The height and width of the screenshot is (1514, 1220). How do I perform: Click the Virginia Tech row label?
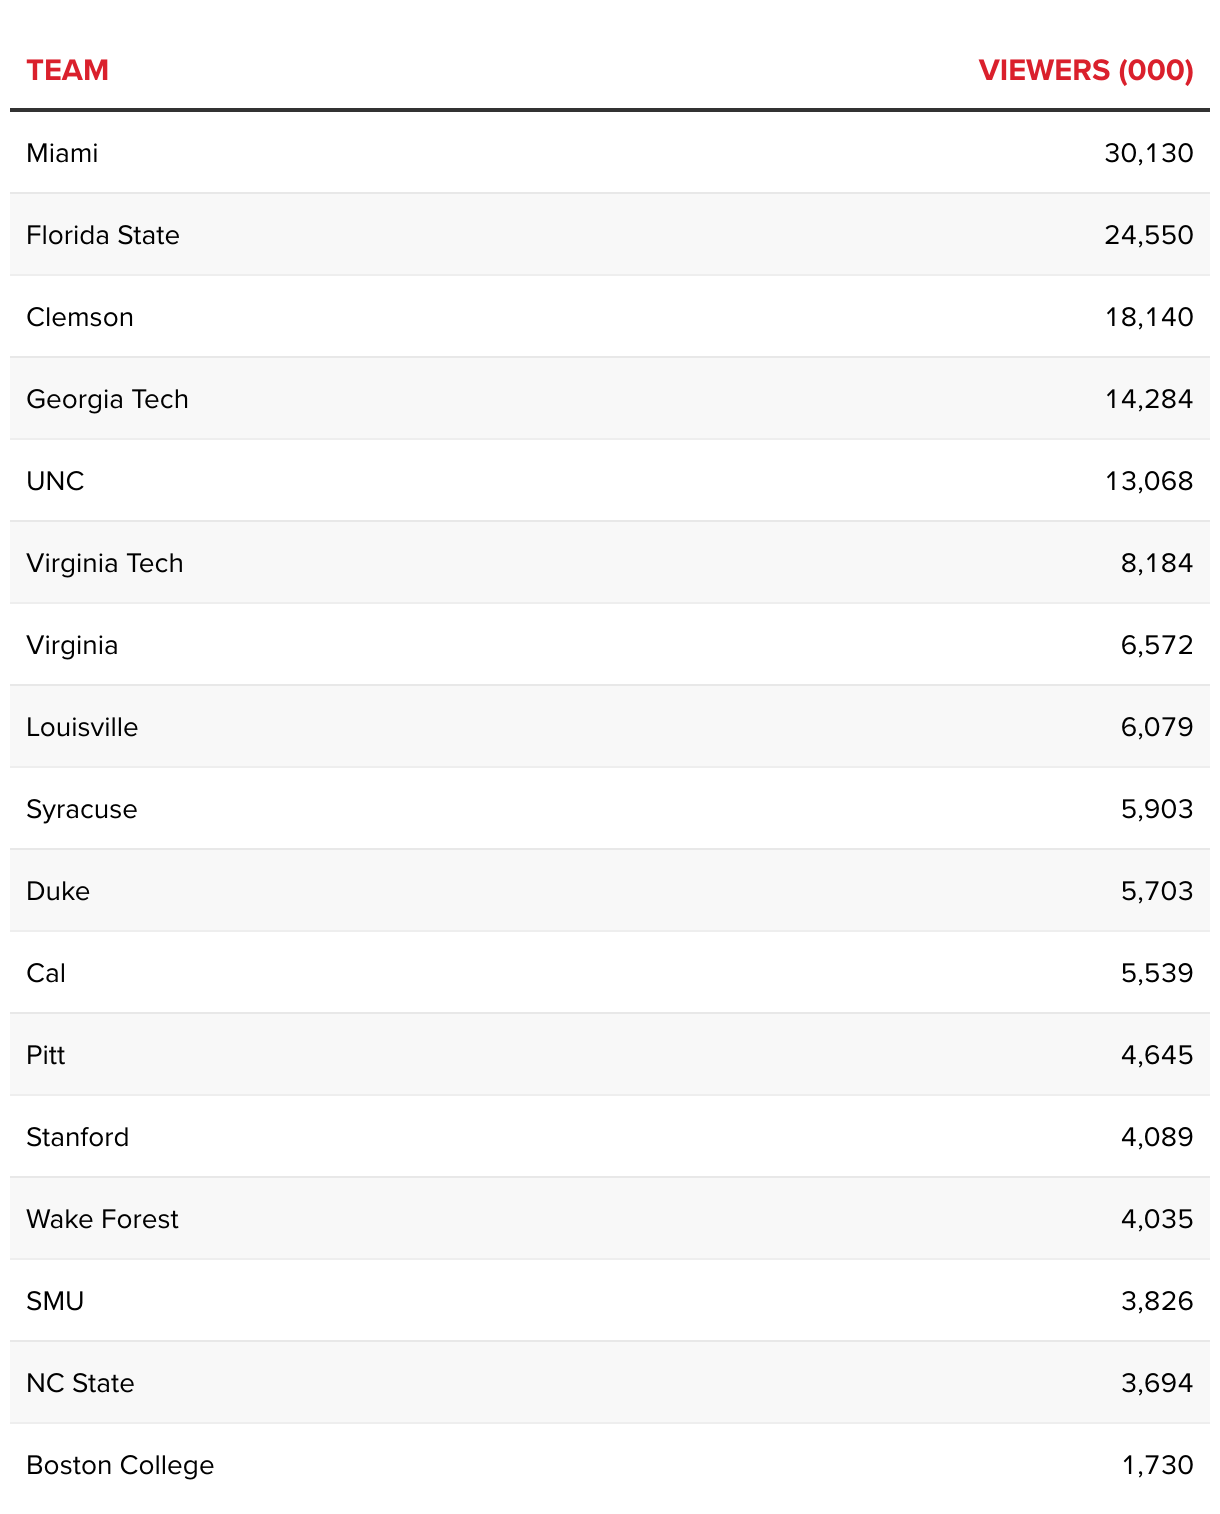point(105,563)
